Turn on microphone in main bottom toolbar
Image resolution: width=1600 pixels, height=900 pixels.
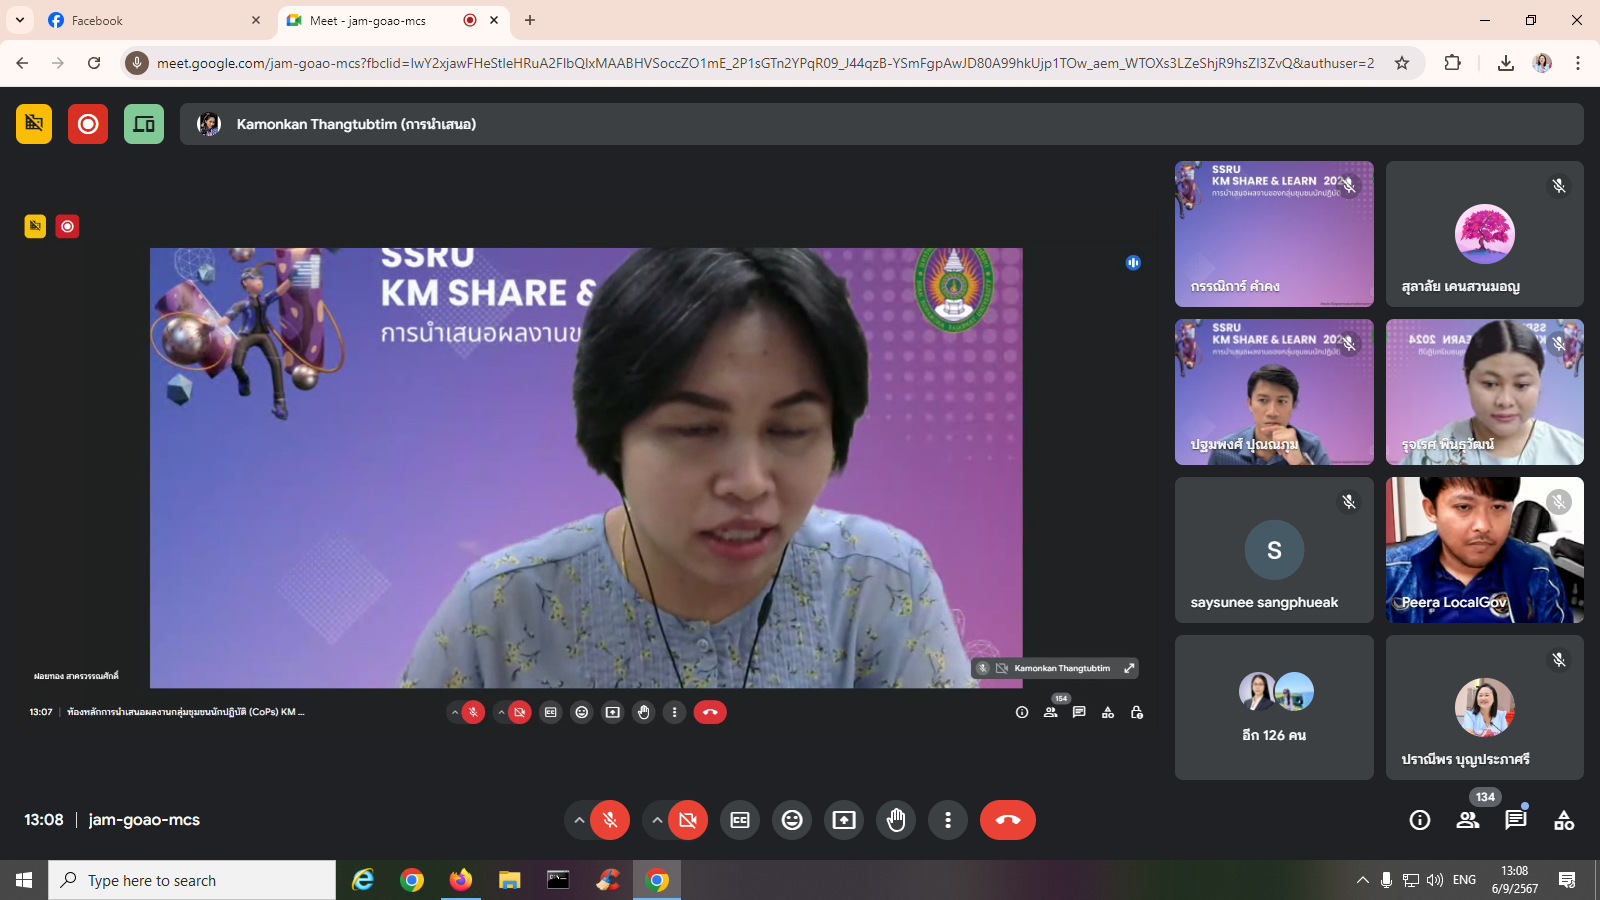point(610,820)
